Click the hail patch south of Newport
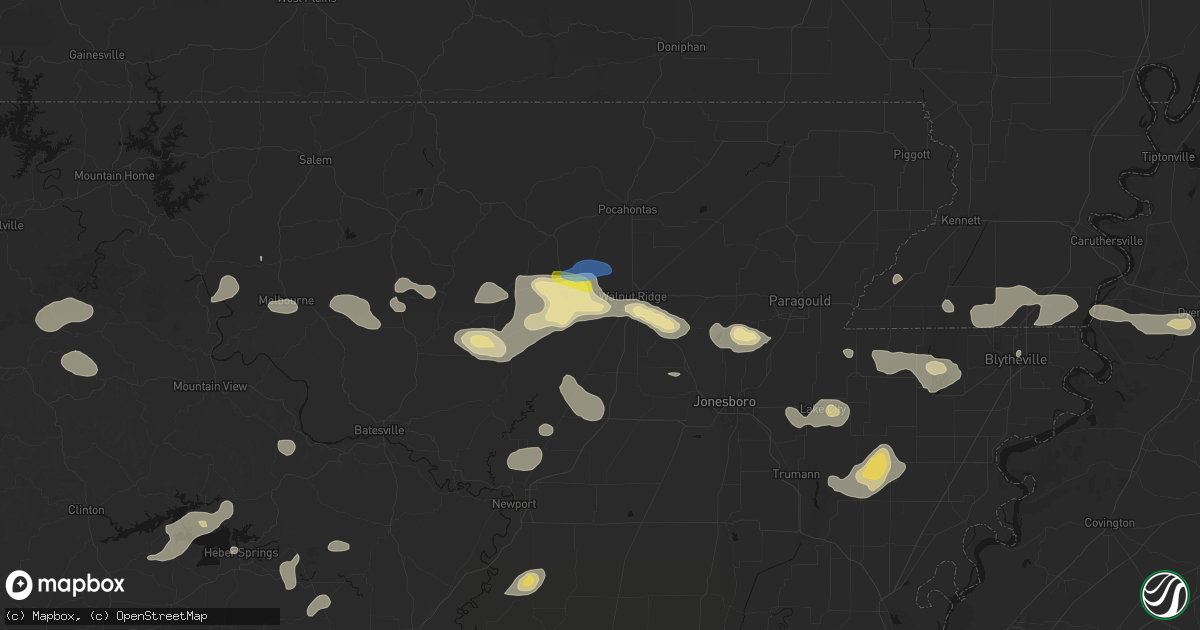 [x=526, y=582]
